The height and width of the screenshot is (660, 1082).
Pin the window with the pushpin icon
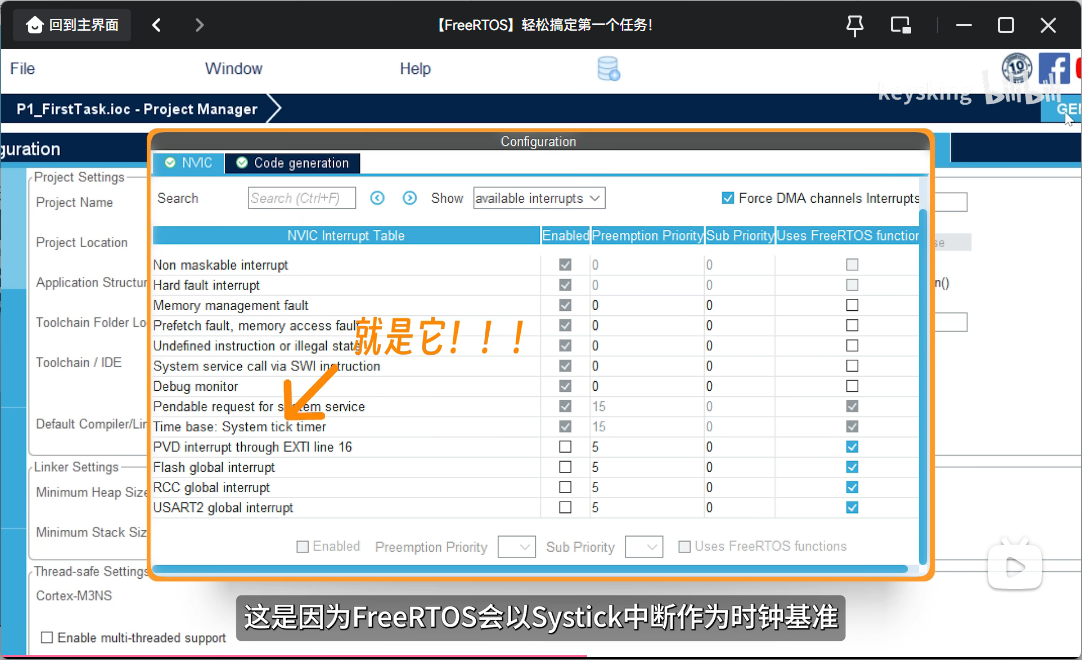pos(855,26)
